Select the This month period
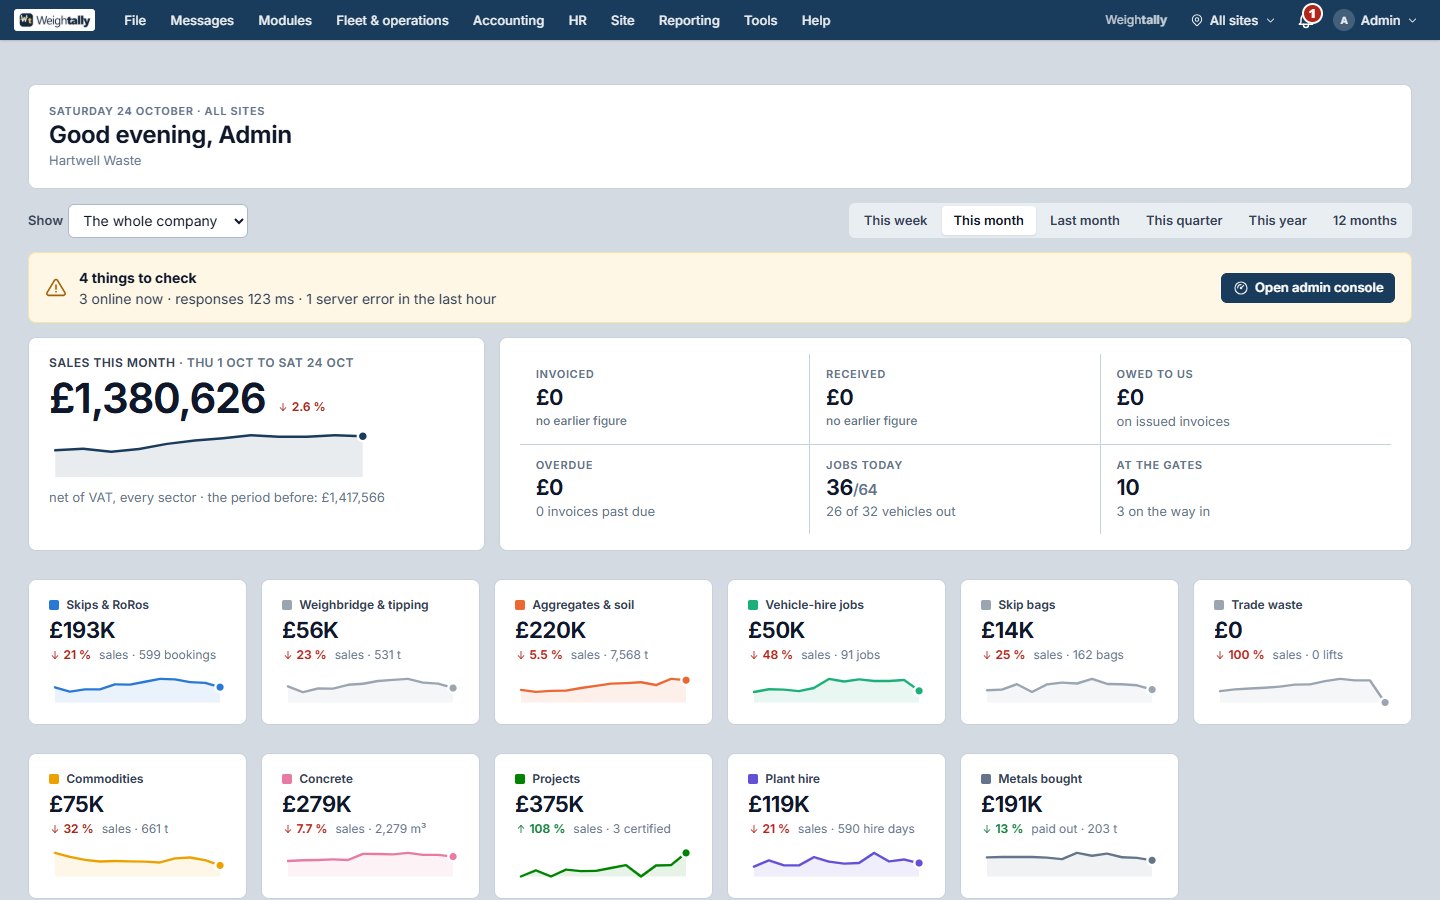1440x900 pixels. (989, 221)
